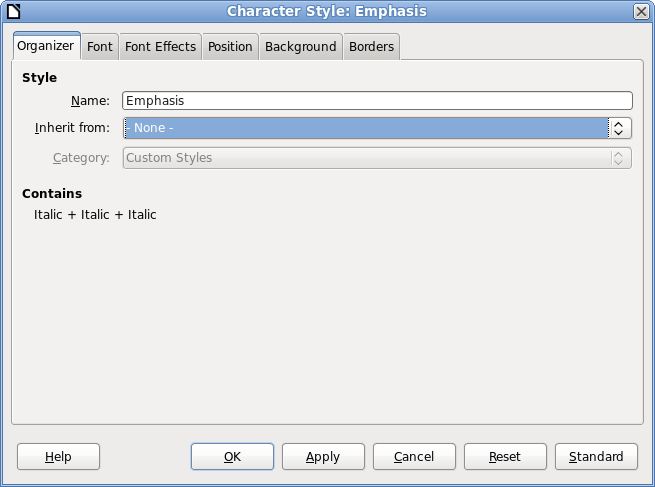Open the Borders tab
Image resolution: width=655 pixels, height=487 pixels.
coord(371,47)
